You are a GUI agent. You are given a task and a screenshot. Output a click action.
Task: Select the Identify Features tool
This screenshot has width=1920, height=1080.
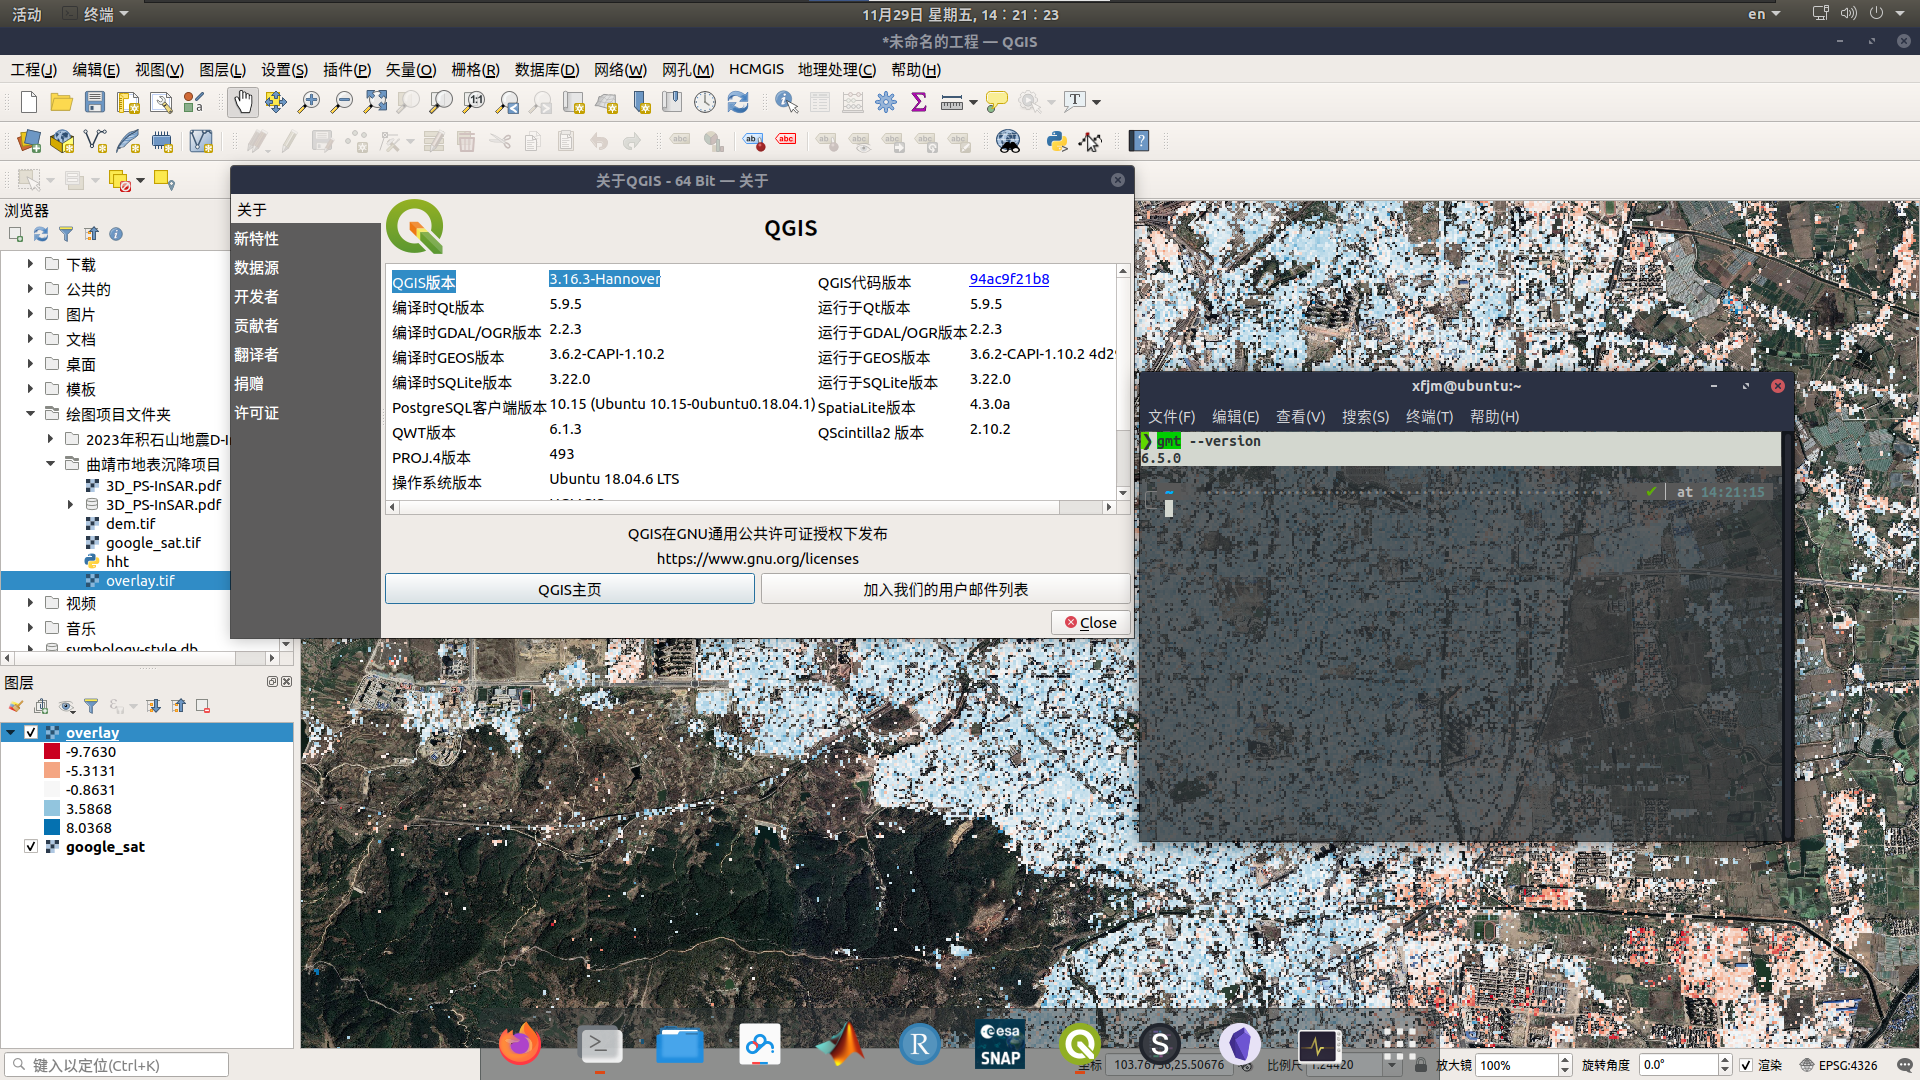point(786,102)
